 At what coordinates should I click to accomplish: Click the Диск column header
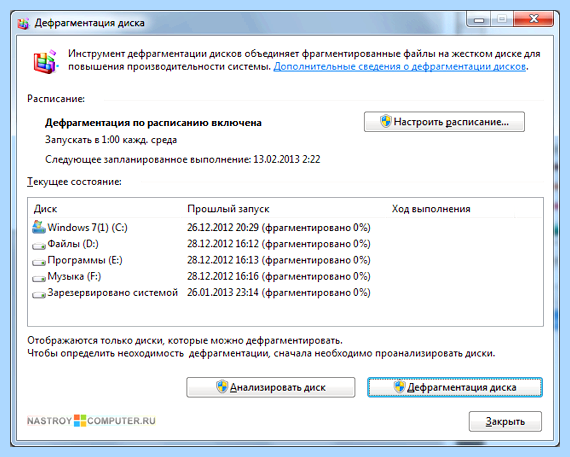click(106, 209)
